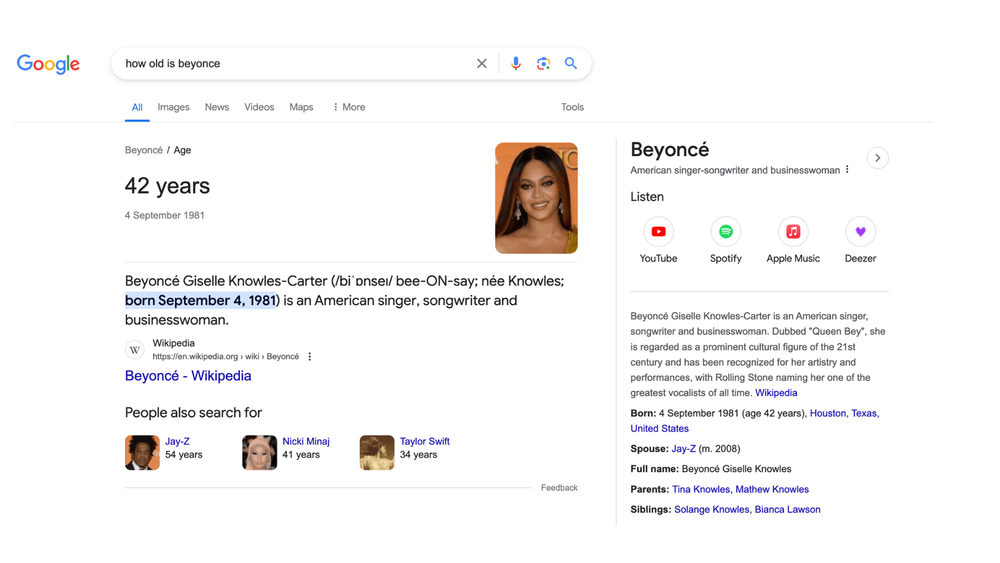1000x563 pixels.
Task: Open Bianca Lawson sibling link
Action: pos(788,509)
